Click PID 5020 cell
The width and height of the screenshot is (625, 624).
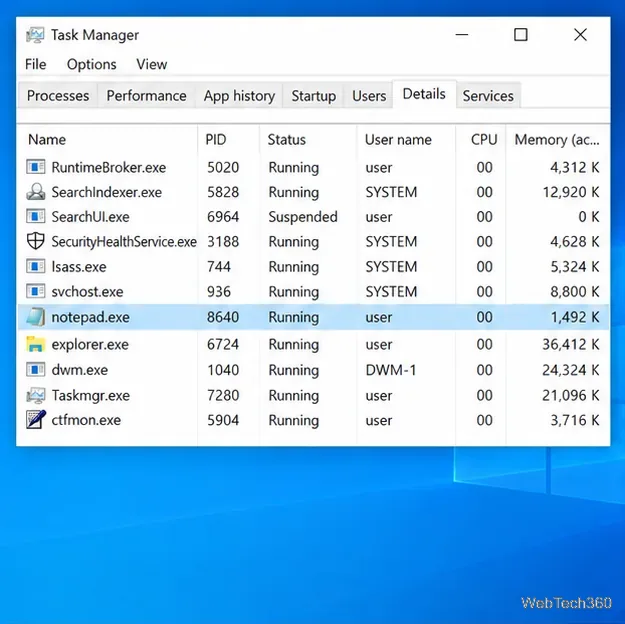pyautogui.click(x=223, y=167)
